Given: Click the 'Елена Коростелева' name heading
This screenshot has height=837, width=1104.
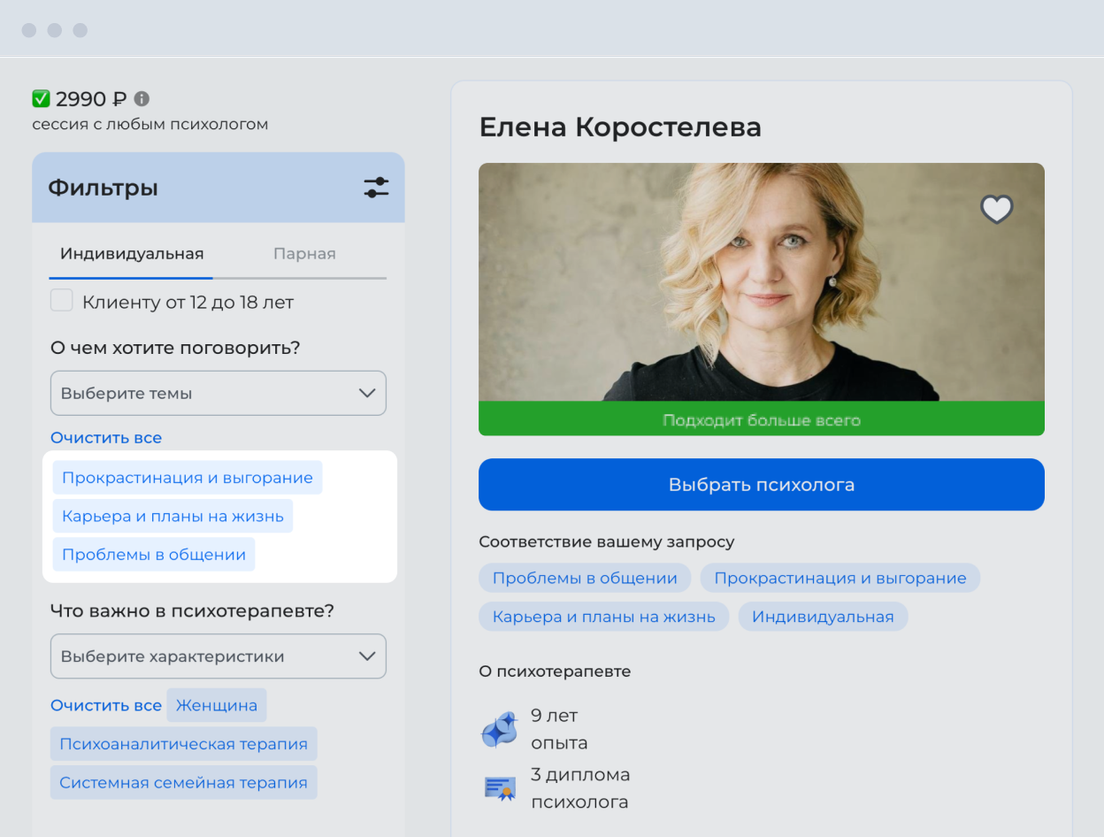Looking at the screenshot, I should [620, 127].
